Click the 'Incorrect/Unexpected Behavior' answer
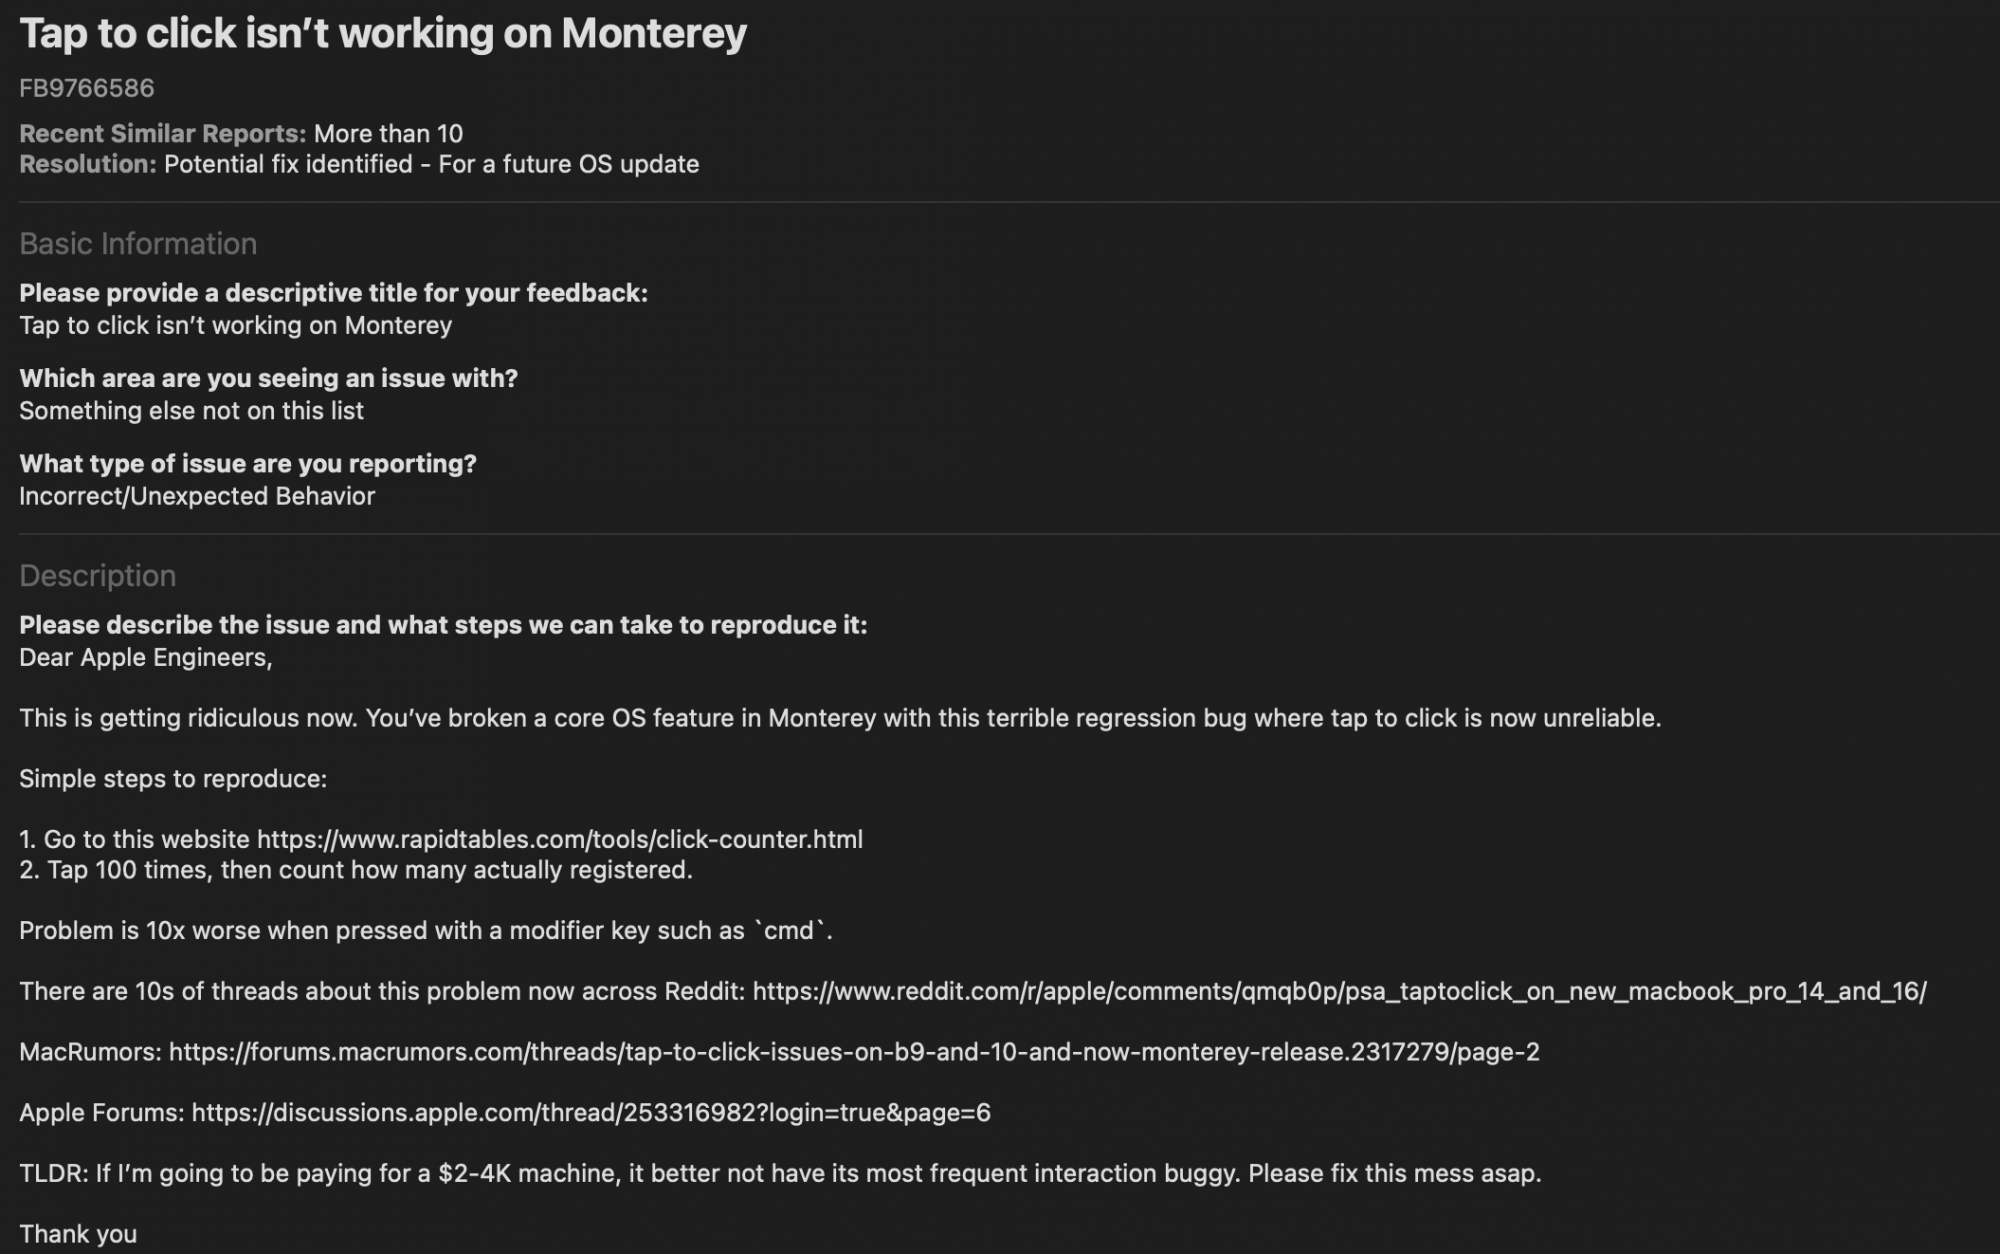 click(197, 496)
